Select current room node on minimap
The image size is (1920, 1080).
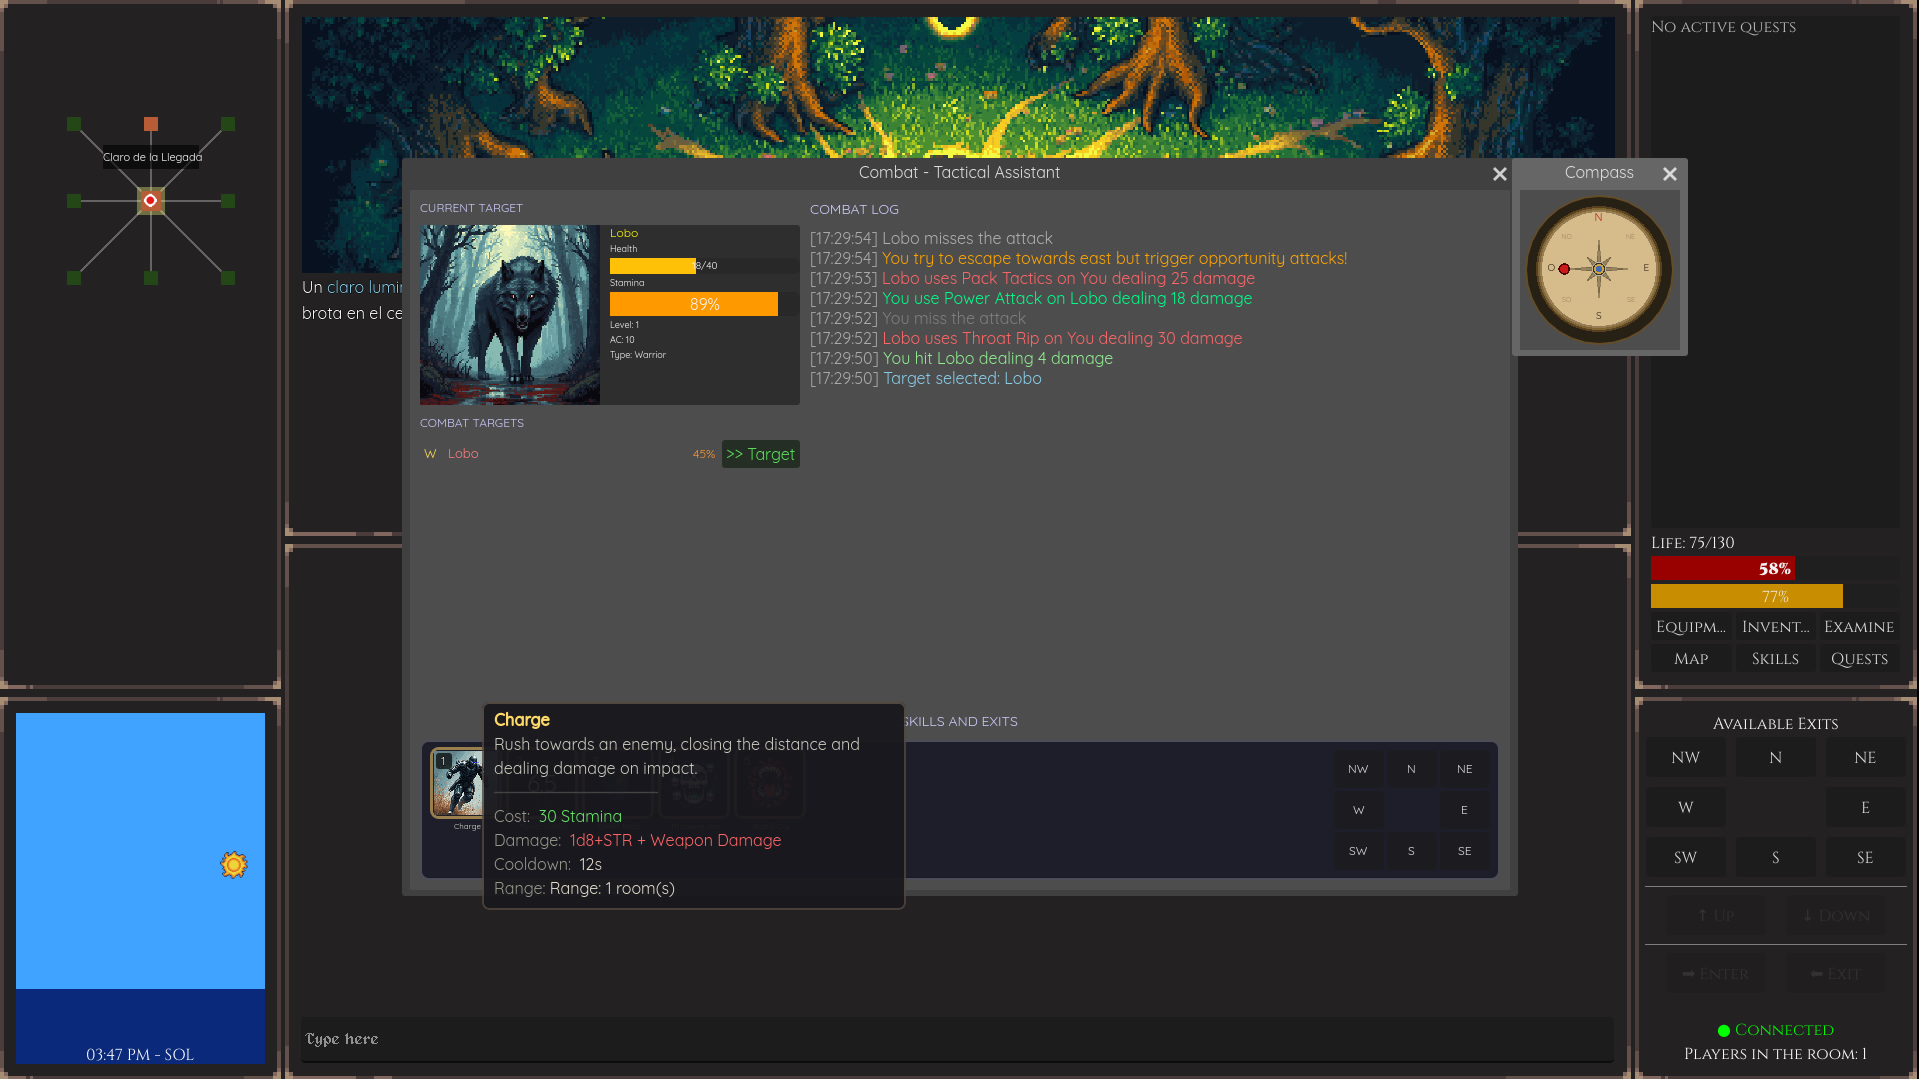pos(150,201)
